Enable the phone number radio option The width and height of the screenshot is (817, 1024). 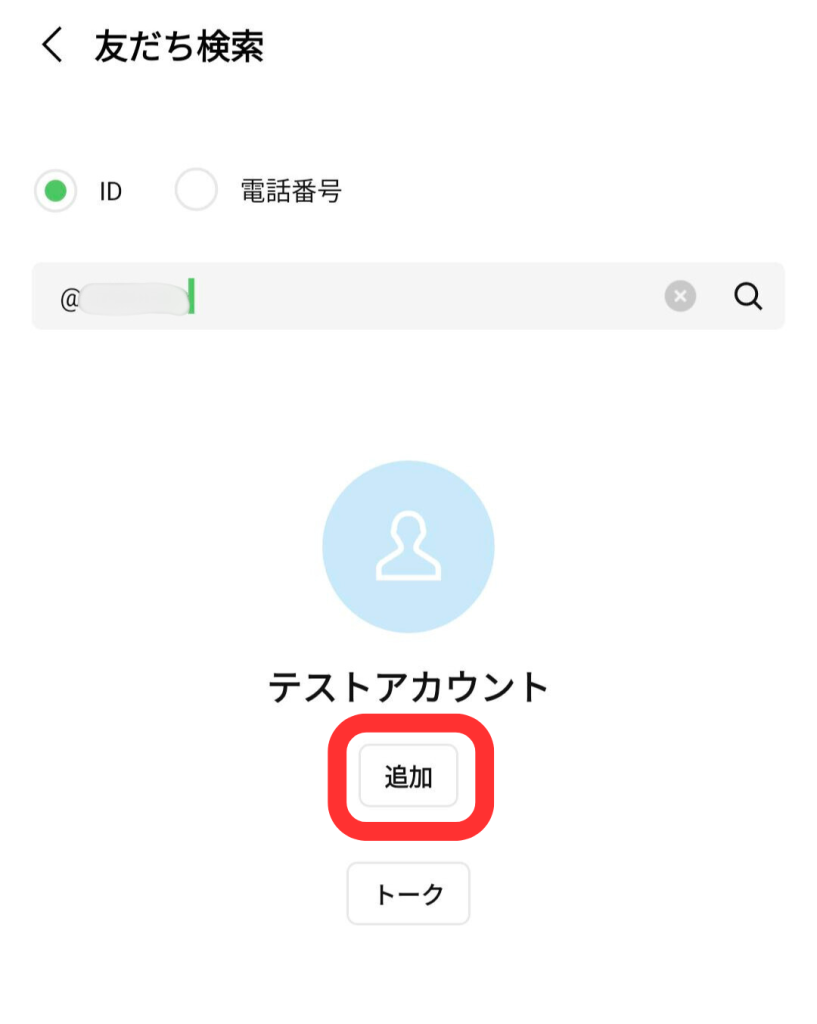pos(196,190)
